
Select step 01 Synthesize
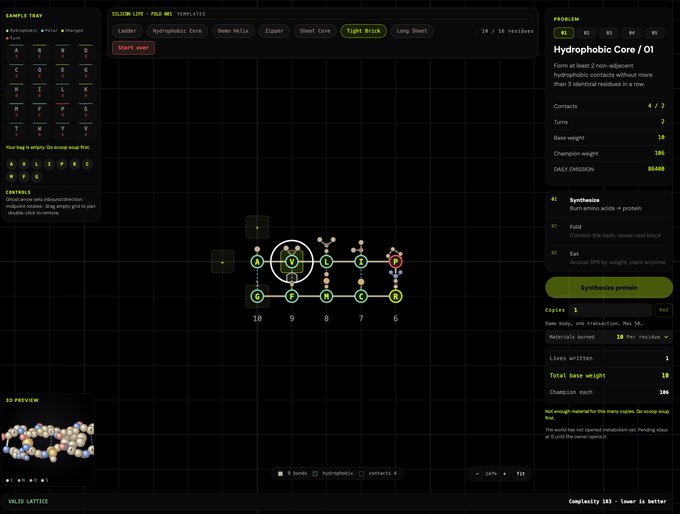(x=609, y=204)
